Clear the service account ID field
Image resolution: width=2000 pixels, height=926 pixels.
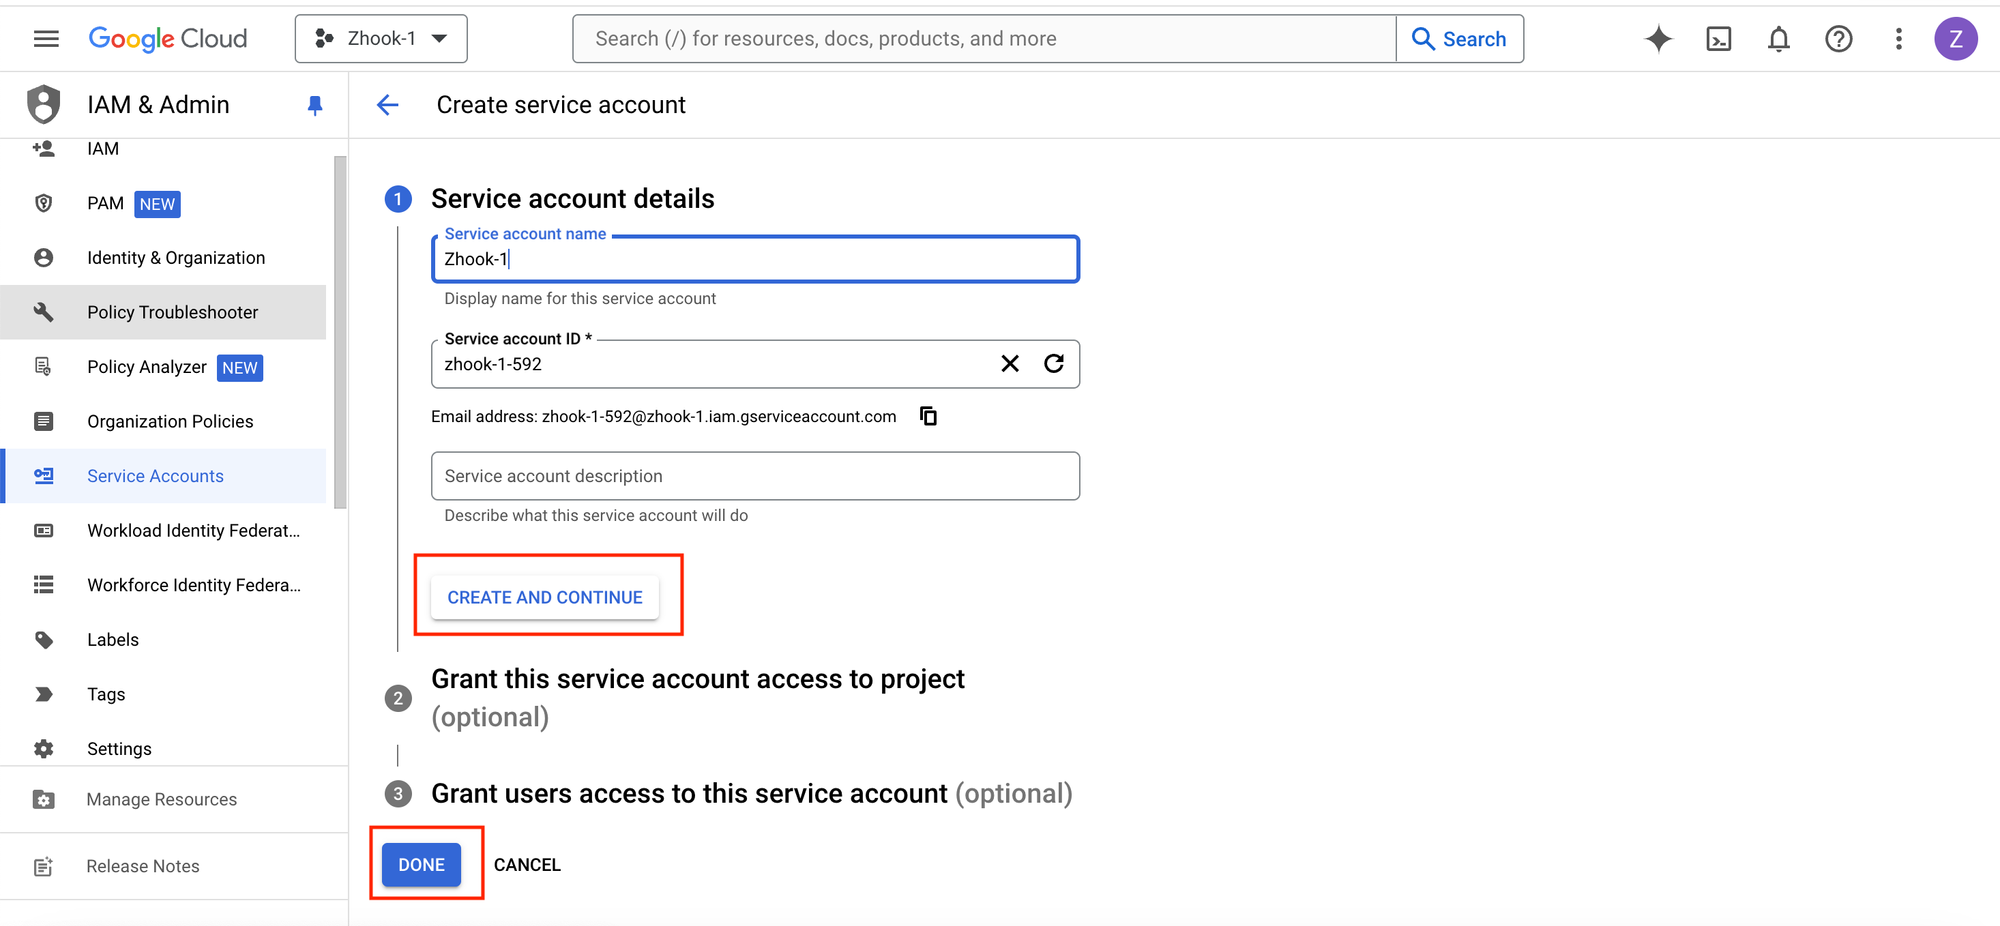pos(1010,364)
